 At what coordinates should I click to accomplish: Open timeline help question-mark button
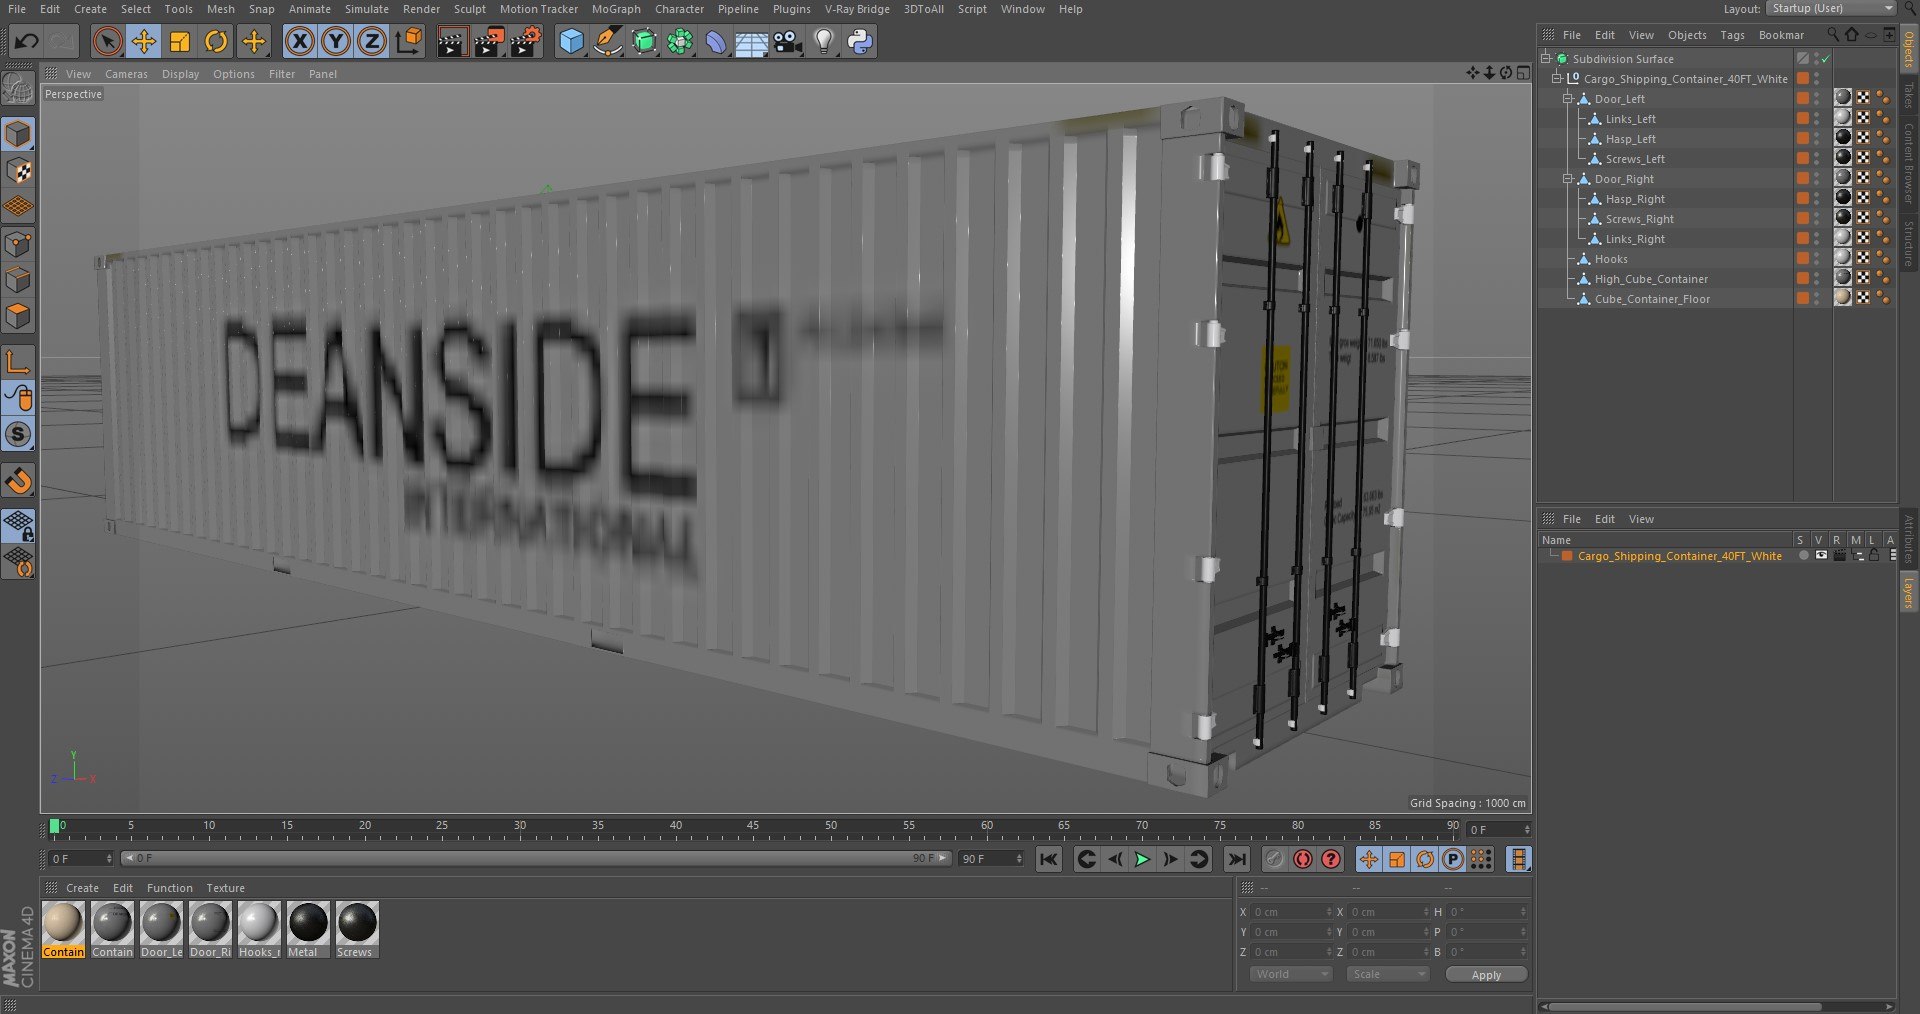pyautogui.click(x=1330, y=859)
